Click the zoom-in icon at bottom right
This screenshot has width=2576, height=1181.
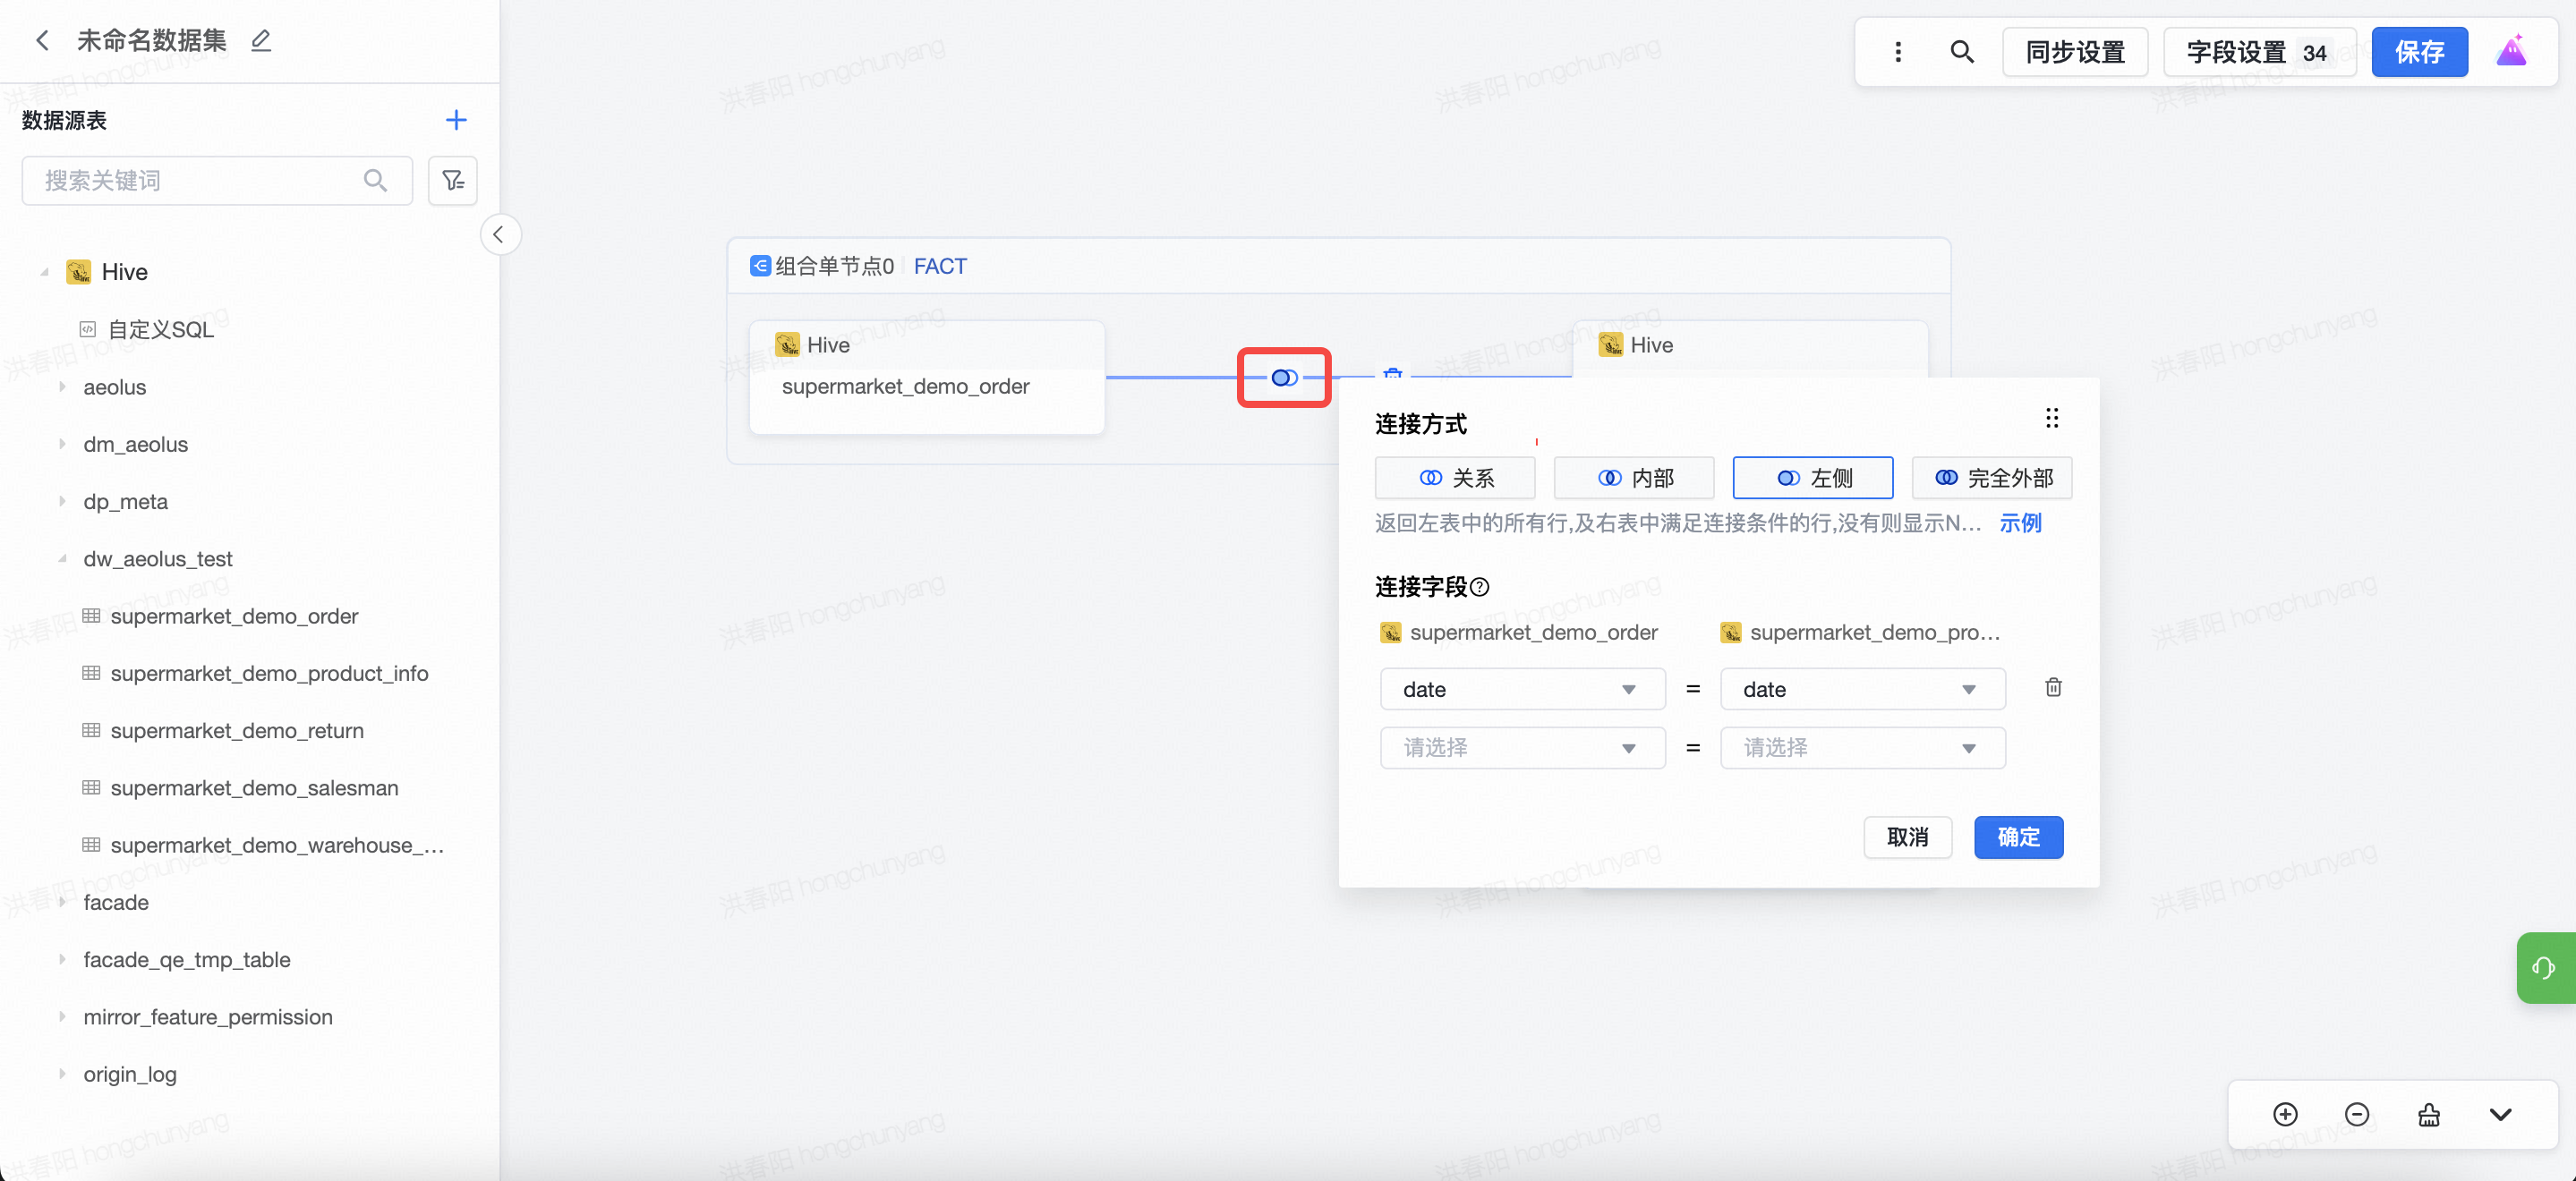tap(2285, 1114)
